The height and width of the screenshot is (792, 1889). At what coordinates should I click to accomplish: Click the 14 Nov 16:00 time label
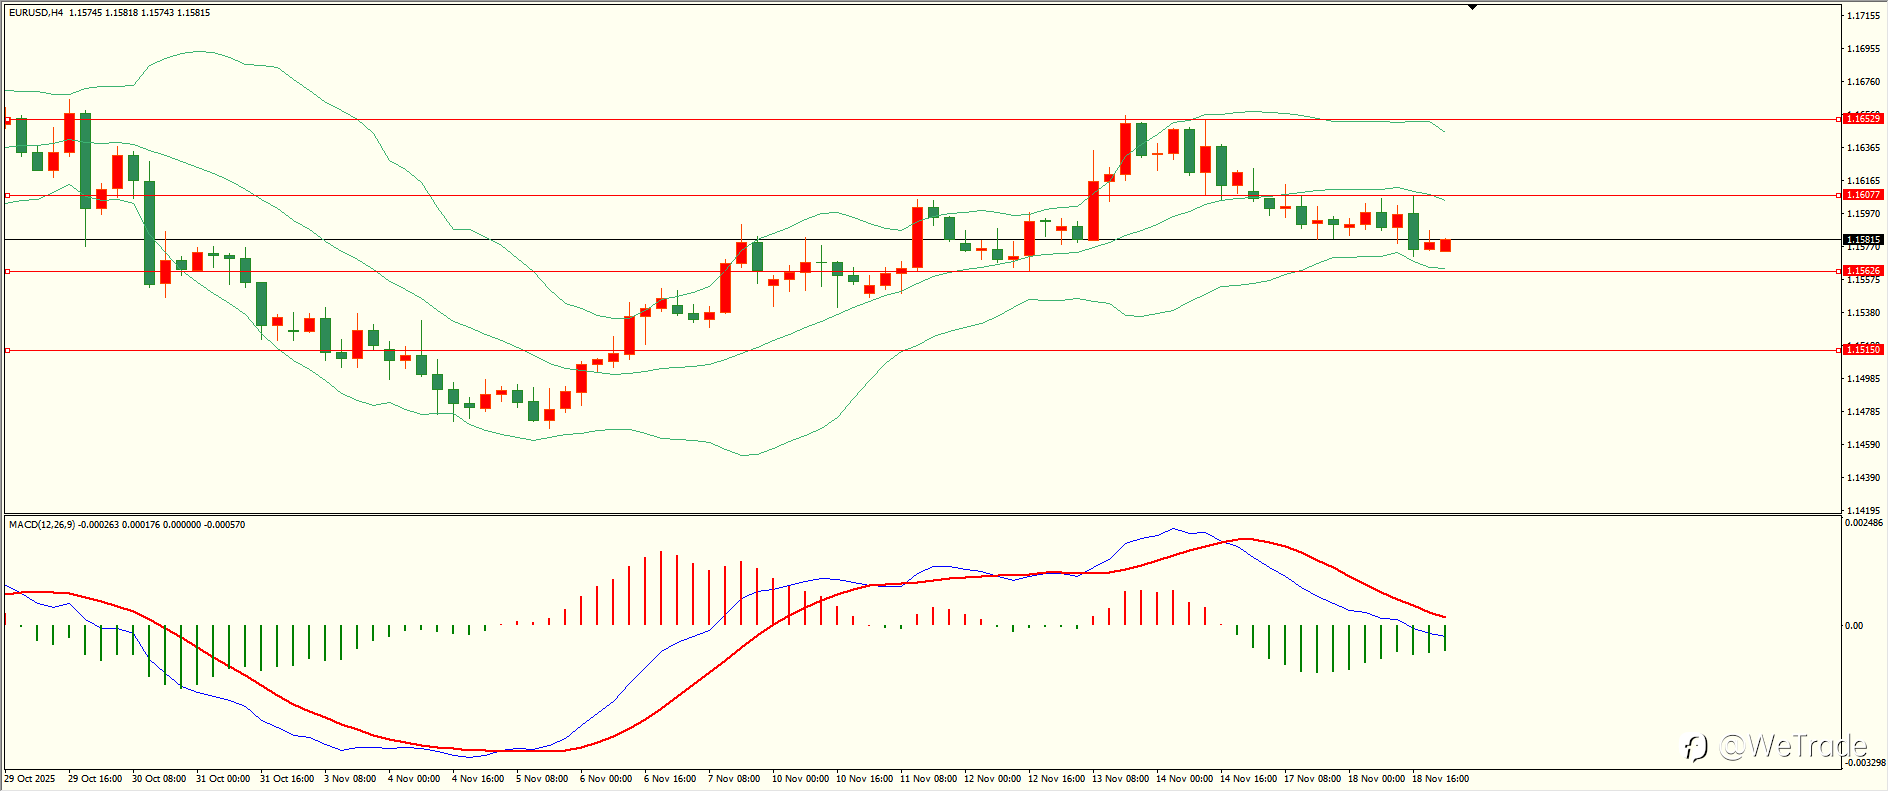tap(1248, 779)
